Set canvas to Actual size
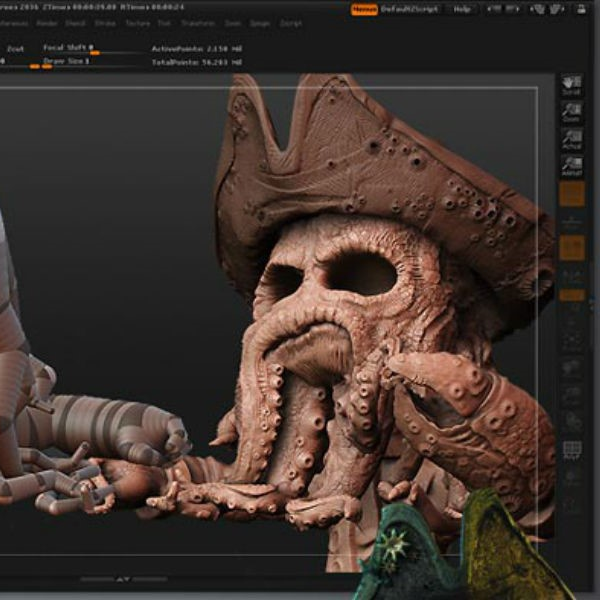This screenshot has width=600, height=600. click(572, 139)
